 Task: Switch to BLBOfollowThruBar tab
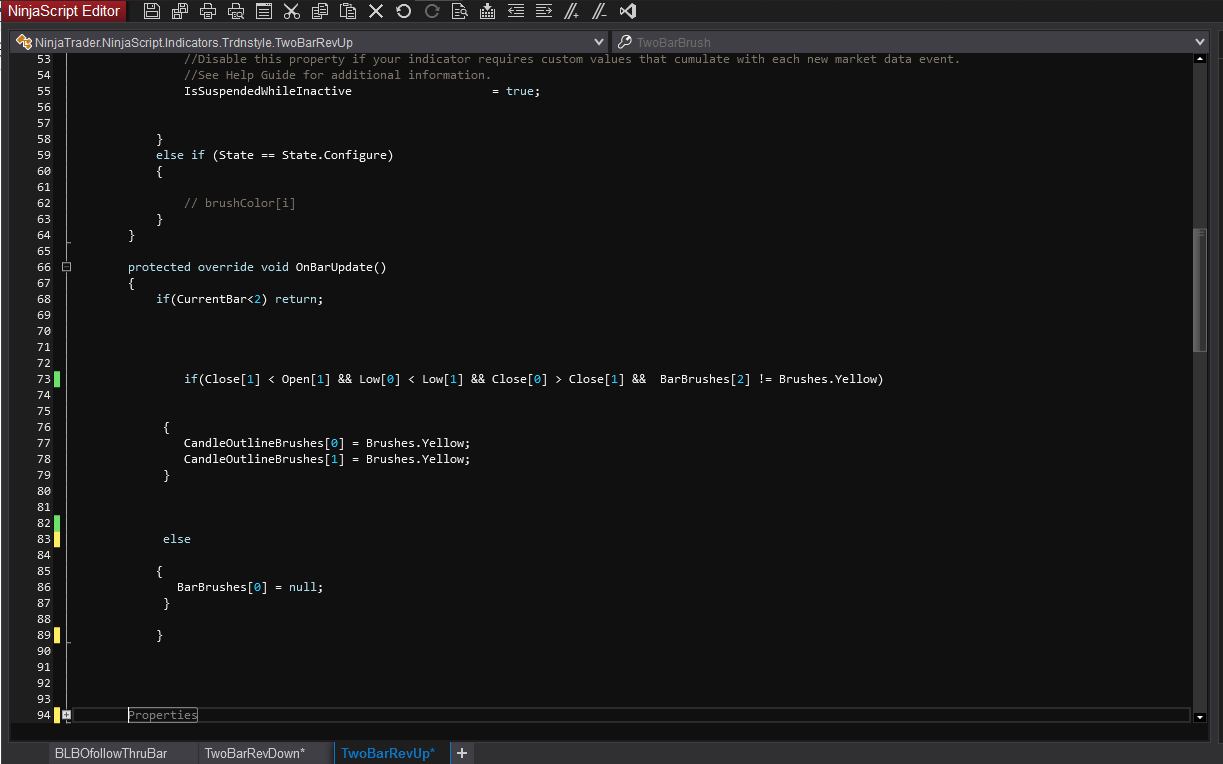pos(111,753)
